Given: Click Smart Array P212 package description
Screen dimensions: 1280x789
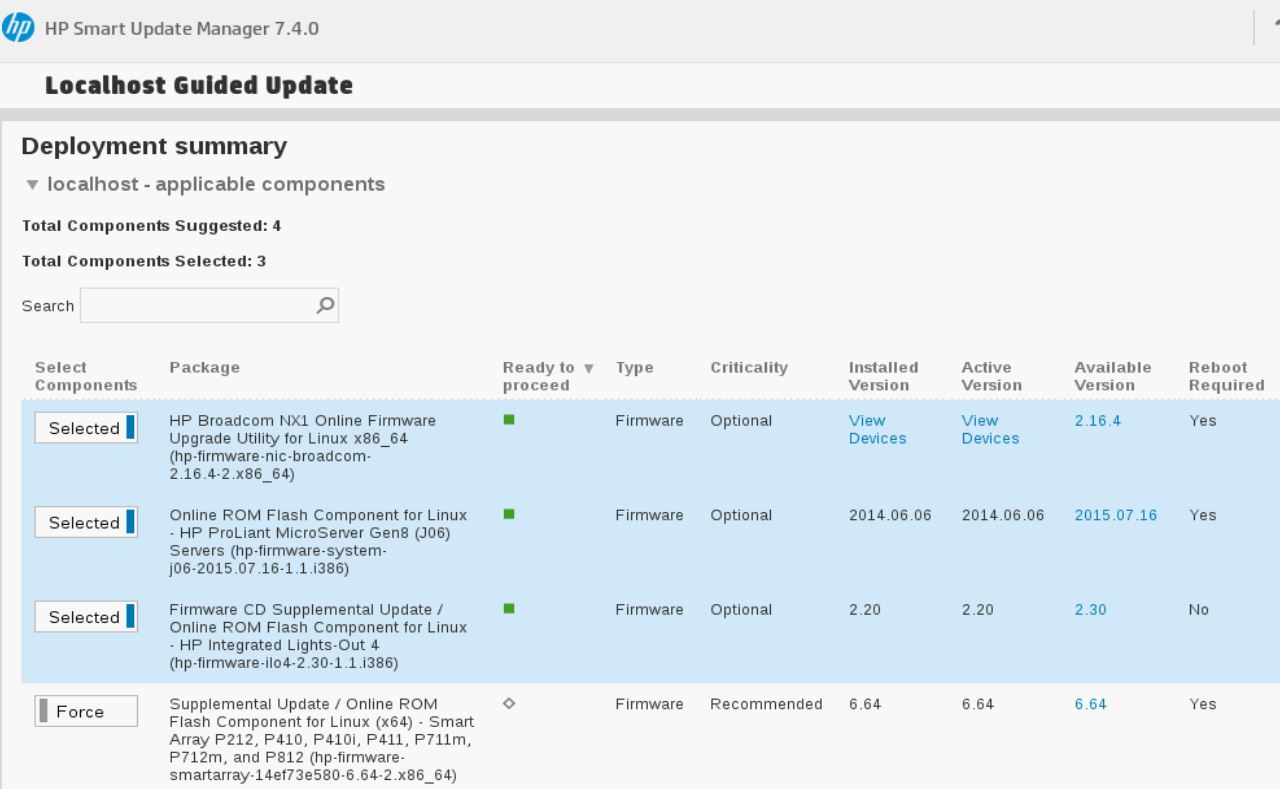Looking at the screenshot, I should pos(322,739).
